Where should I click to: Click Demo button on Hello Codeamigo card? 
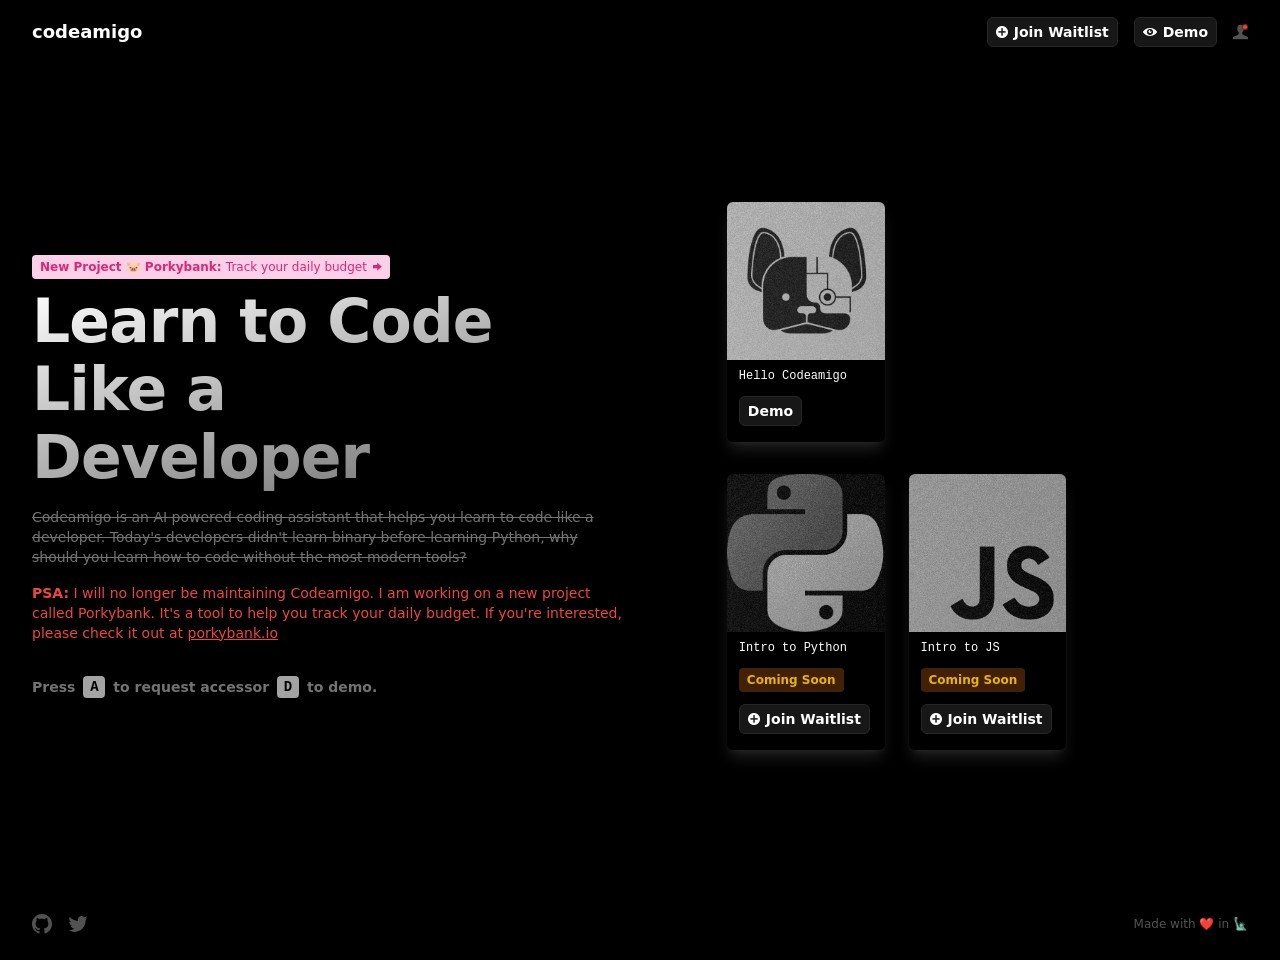tap(770, 411)
